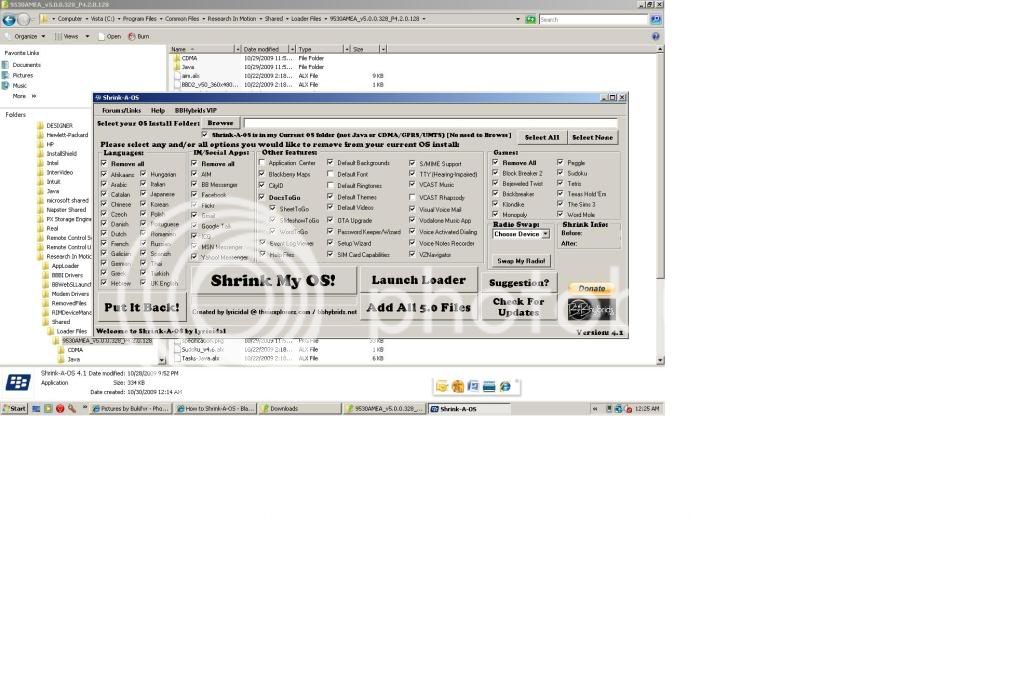Viewport: 1024px width, 675px height.
Task: Toggle the Facebook checkbox
Action: point(194,195)
